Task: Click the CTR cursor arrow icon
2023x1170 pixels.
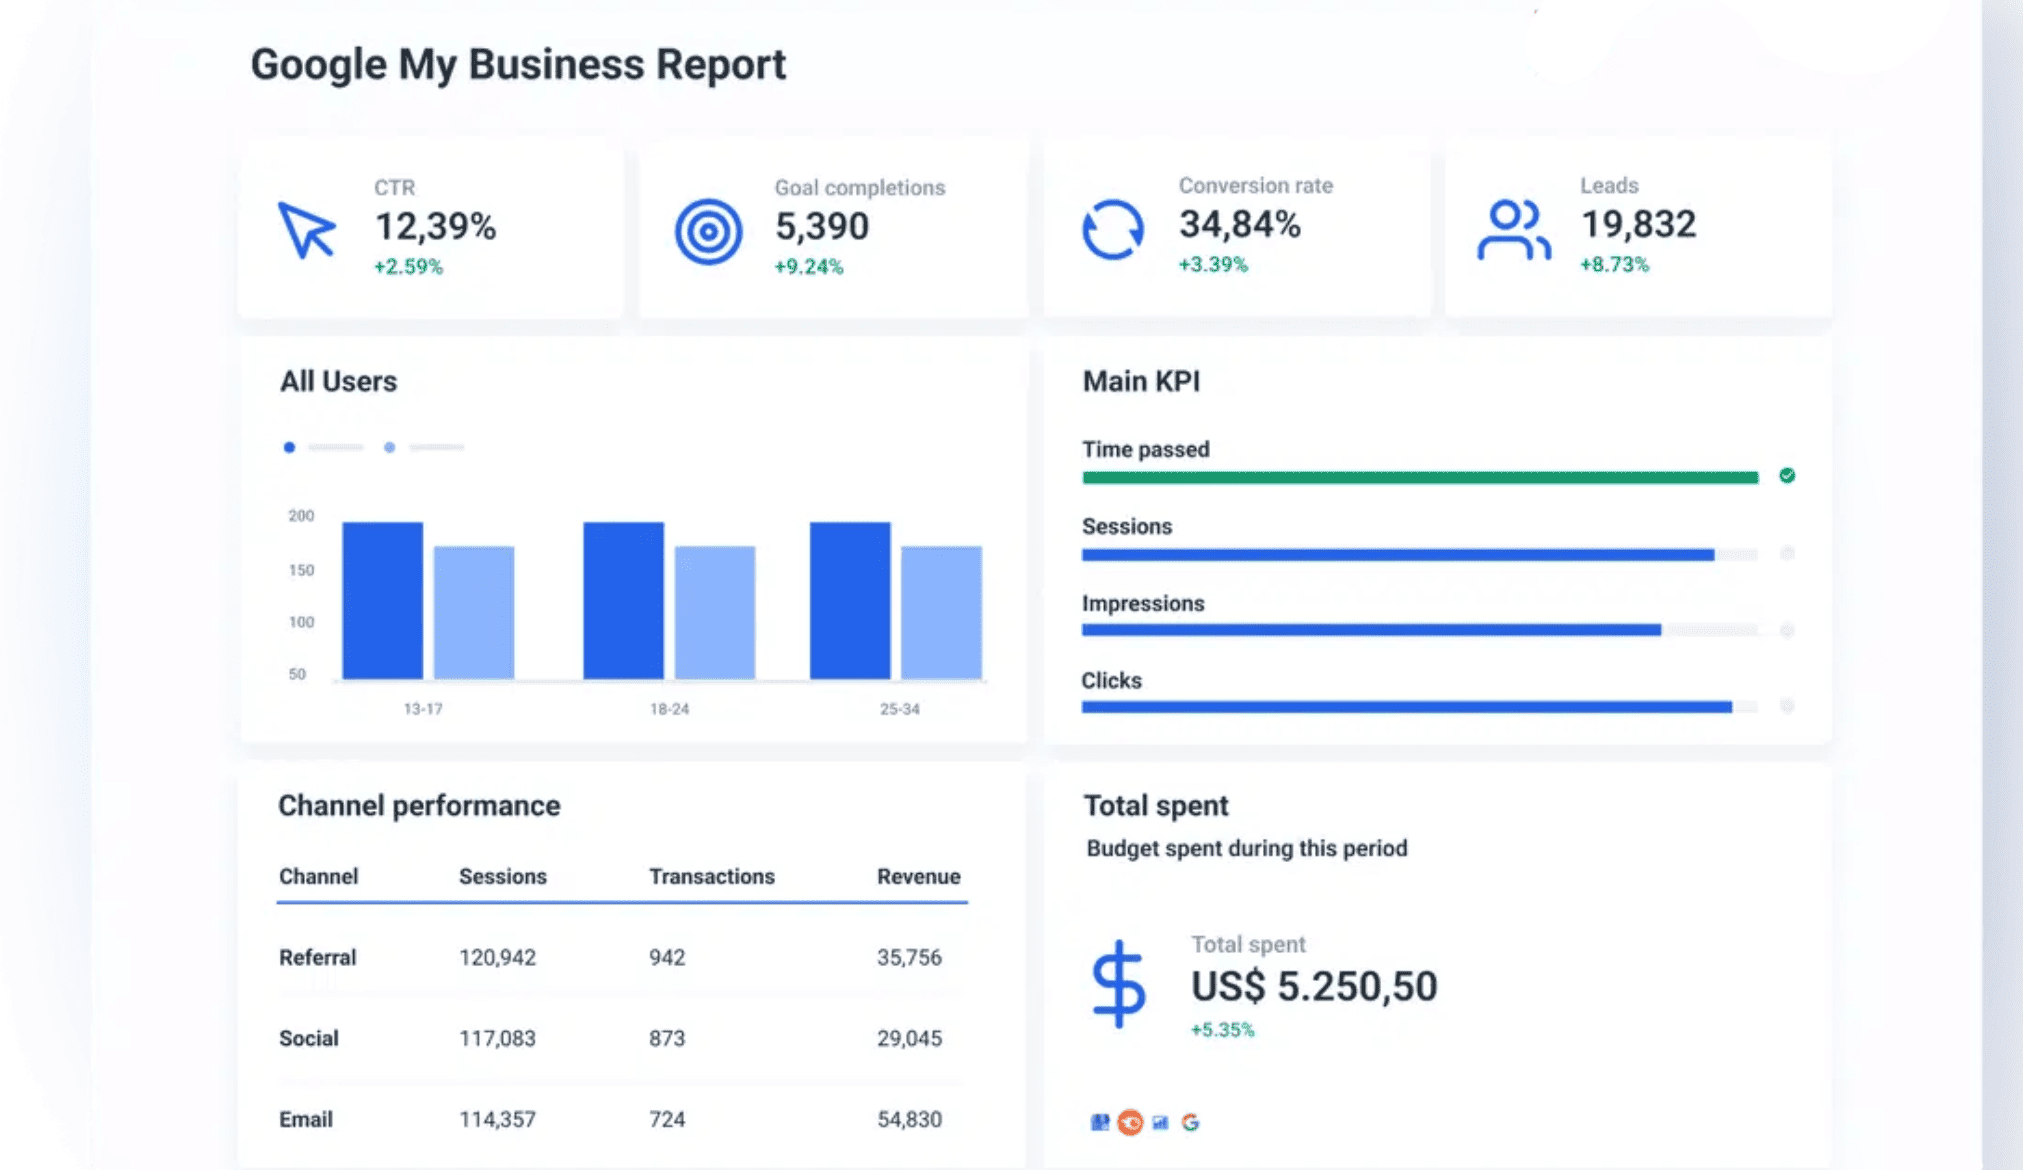Action: 306,230
